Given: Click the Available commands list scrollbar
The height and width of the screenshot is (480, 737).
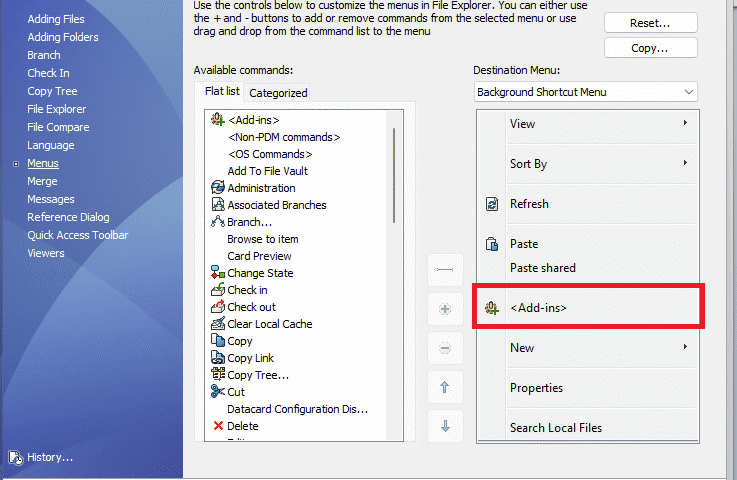Looking at the screenshot, I should click(x=394, y=175).
